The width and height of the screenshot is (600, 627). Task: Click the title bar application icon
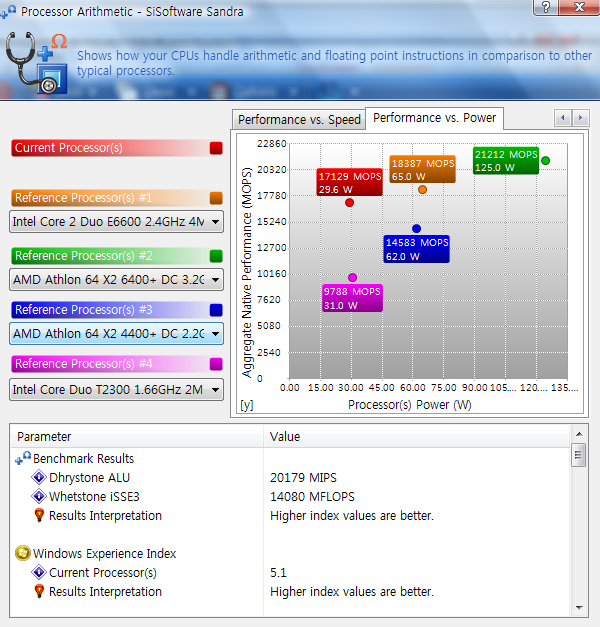(x=8, y=12)
